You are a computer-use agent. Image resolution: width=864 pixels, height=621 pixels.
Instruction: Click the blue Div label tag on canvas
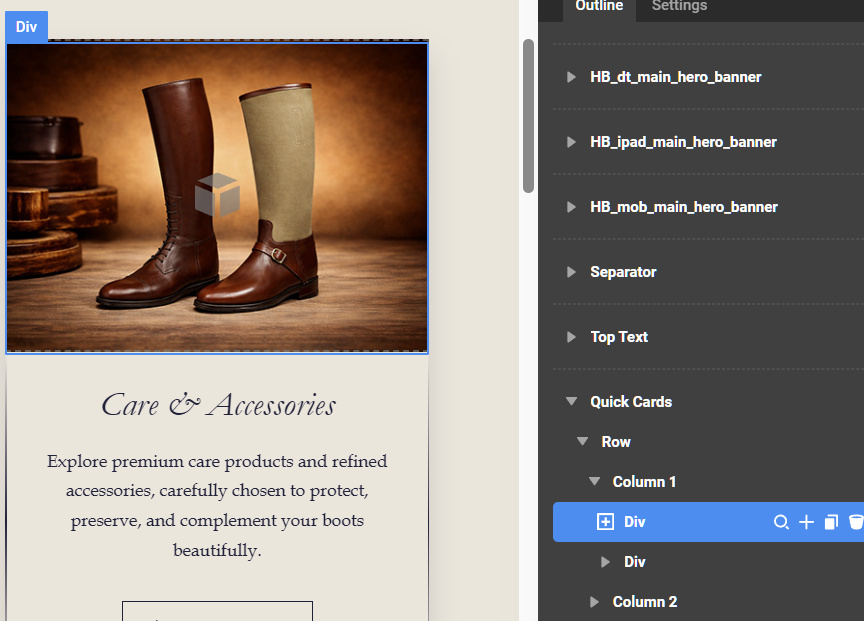(26, 27)
